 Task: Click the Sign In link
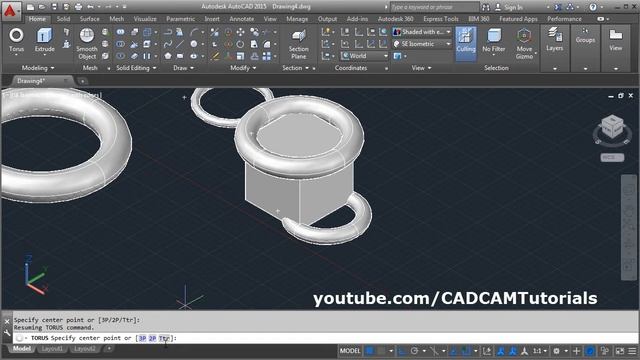coord(513,7)
